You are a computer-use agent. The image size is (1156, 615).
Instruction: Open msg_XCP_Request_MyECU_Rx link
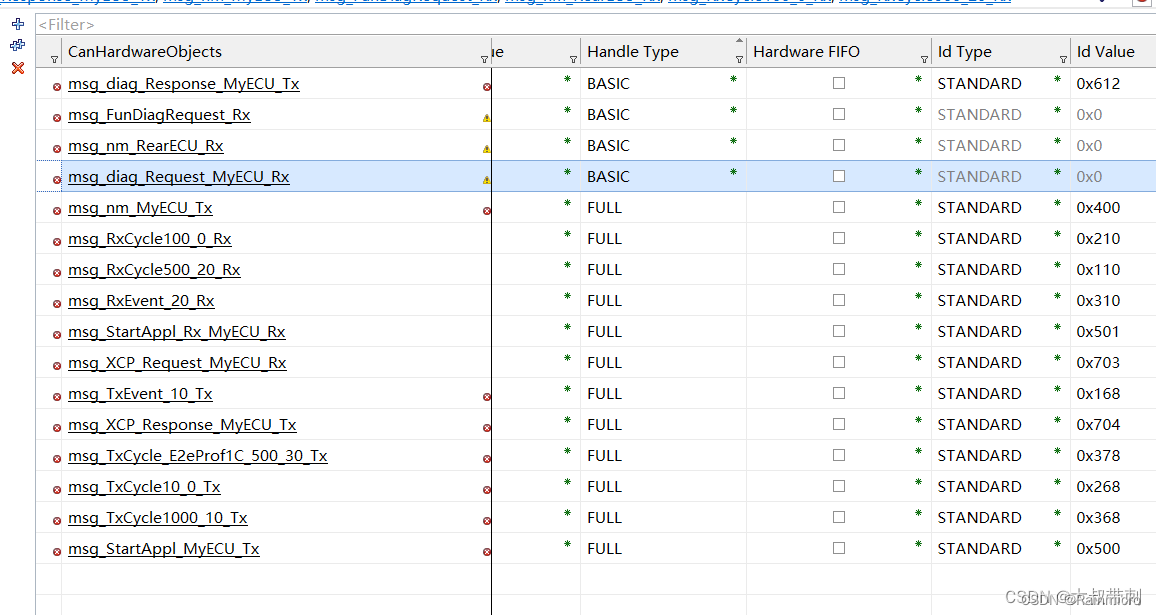click(177, 363)
